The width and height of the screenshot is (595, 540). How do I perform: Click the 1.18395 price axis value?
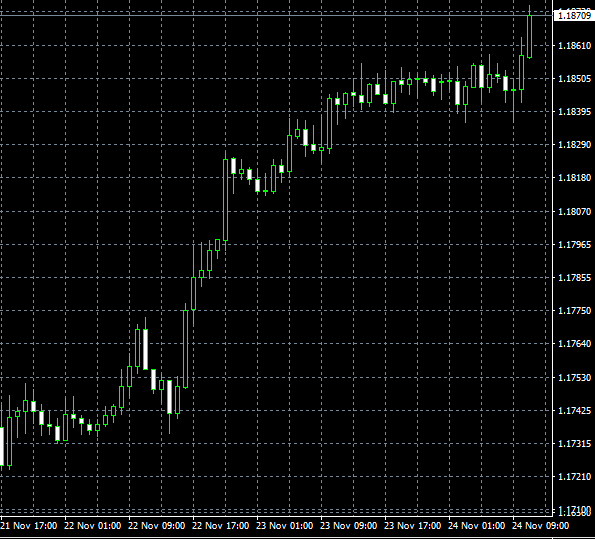click(x=575, y=112)
